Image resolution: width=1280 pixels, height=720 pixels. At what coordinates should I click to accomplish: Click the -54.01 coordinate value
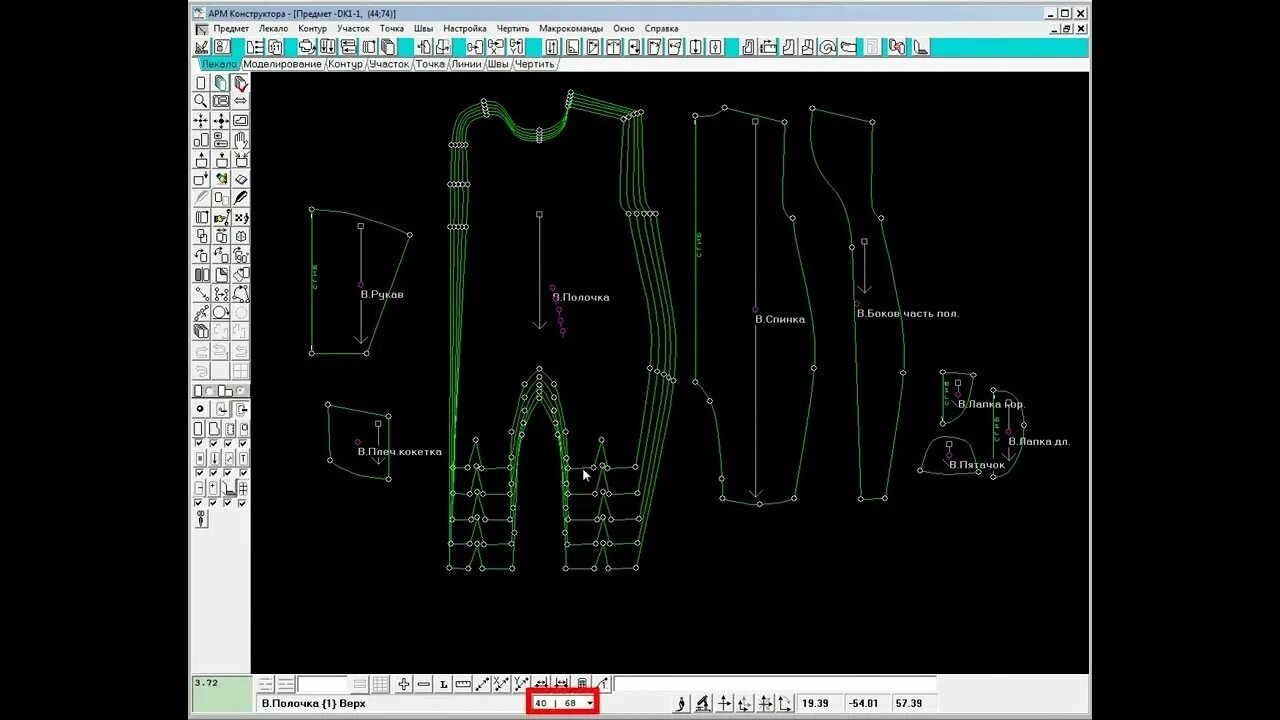point(861,703)
